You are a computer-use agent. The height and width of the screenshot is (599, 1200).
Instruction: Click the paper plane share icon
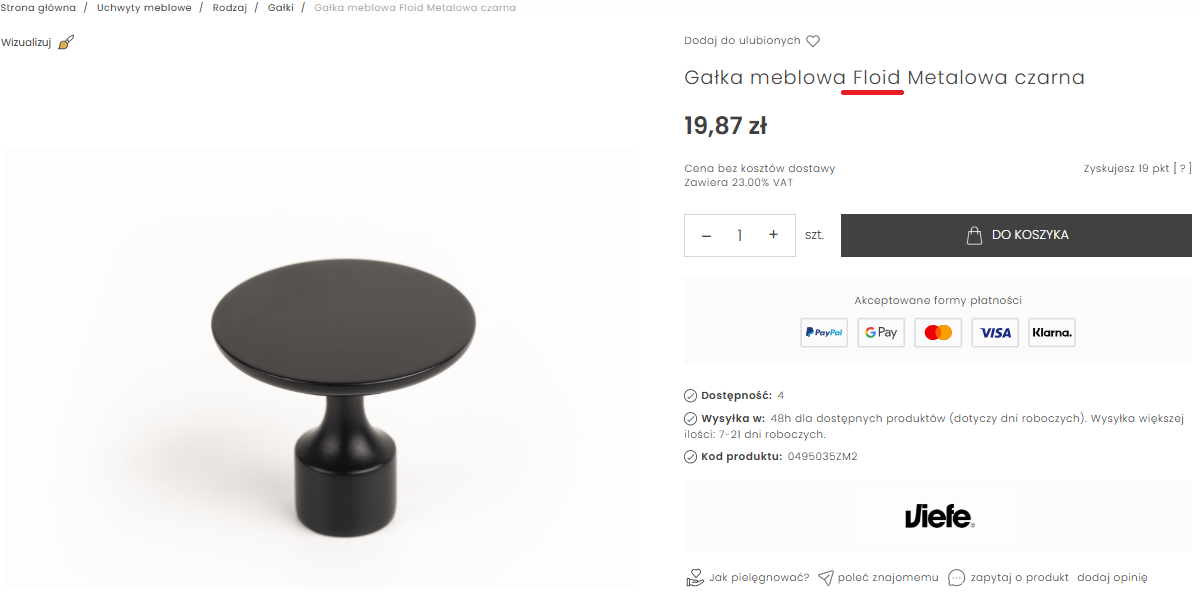point(826,578)
